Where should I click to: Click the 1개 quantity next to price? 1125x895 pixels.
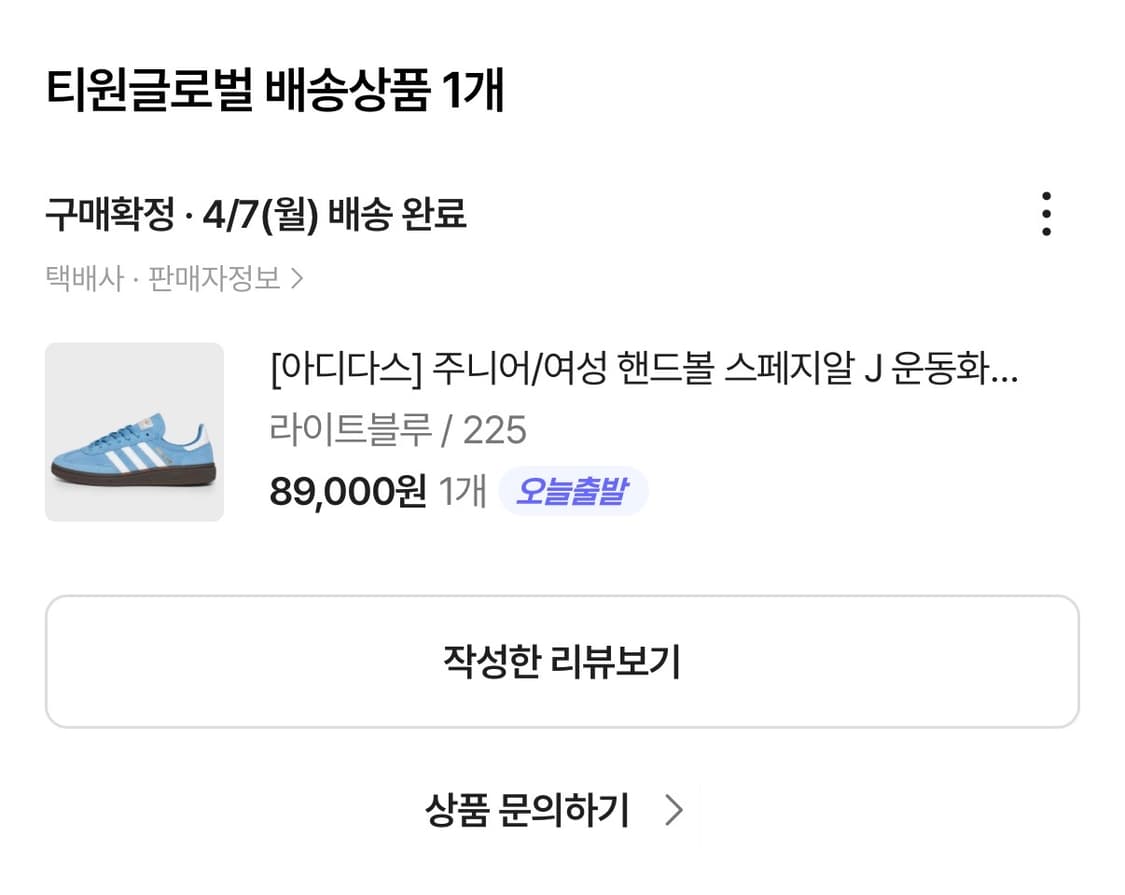(463, 491)
